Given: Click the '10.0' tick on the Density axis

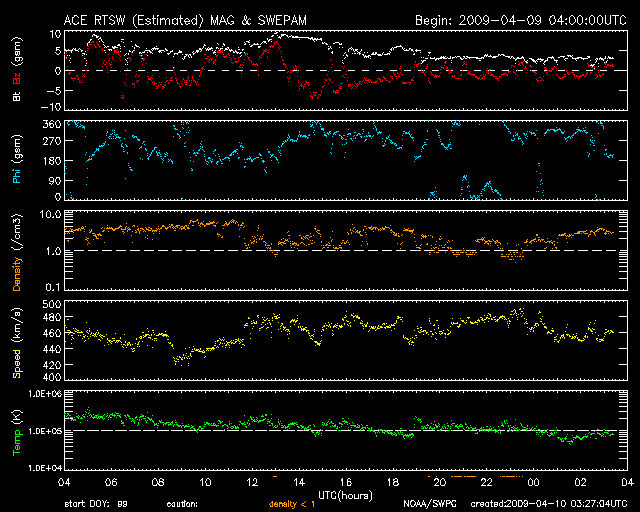Looking at the screenshot, I should pyautogui.click(x=50, y=214).
